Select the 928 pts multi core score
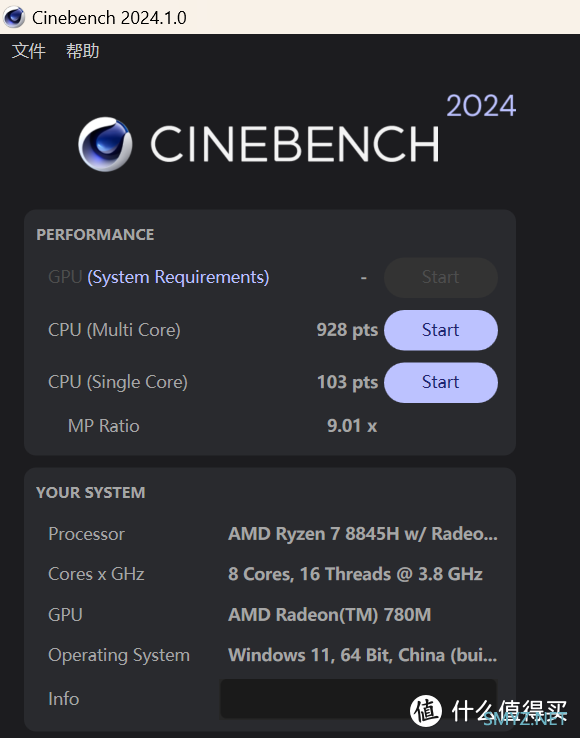Image resolution: width=580 pixels, height=738 pixels. [x=347, y=330]
